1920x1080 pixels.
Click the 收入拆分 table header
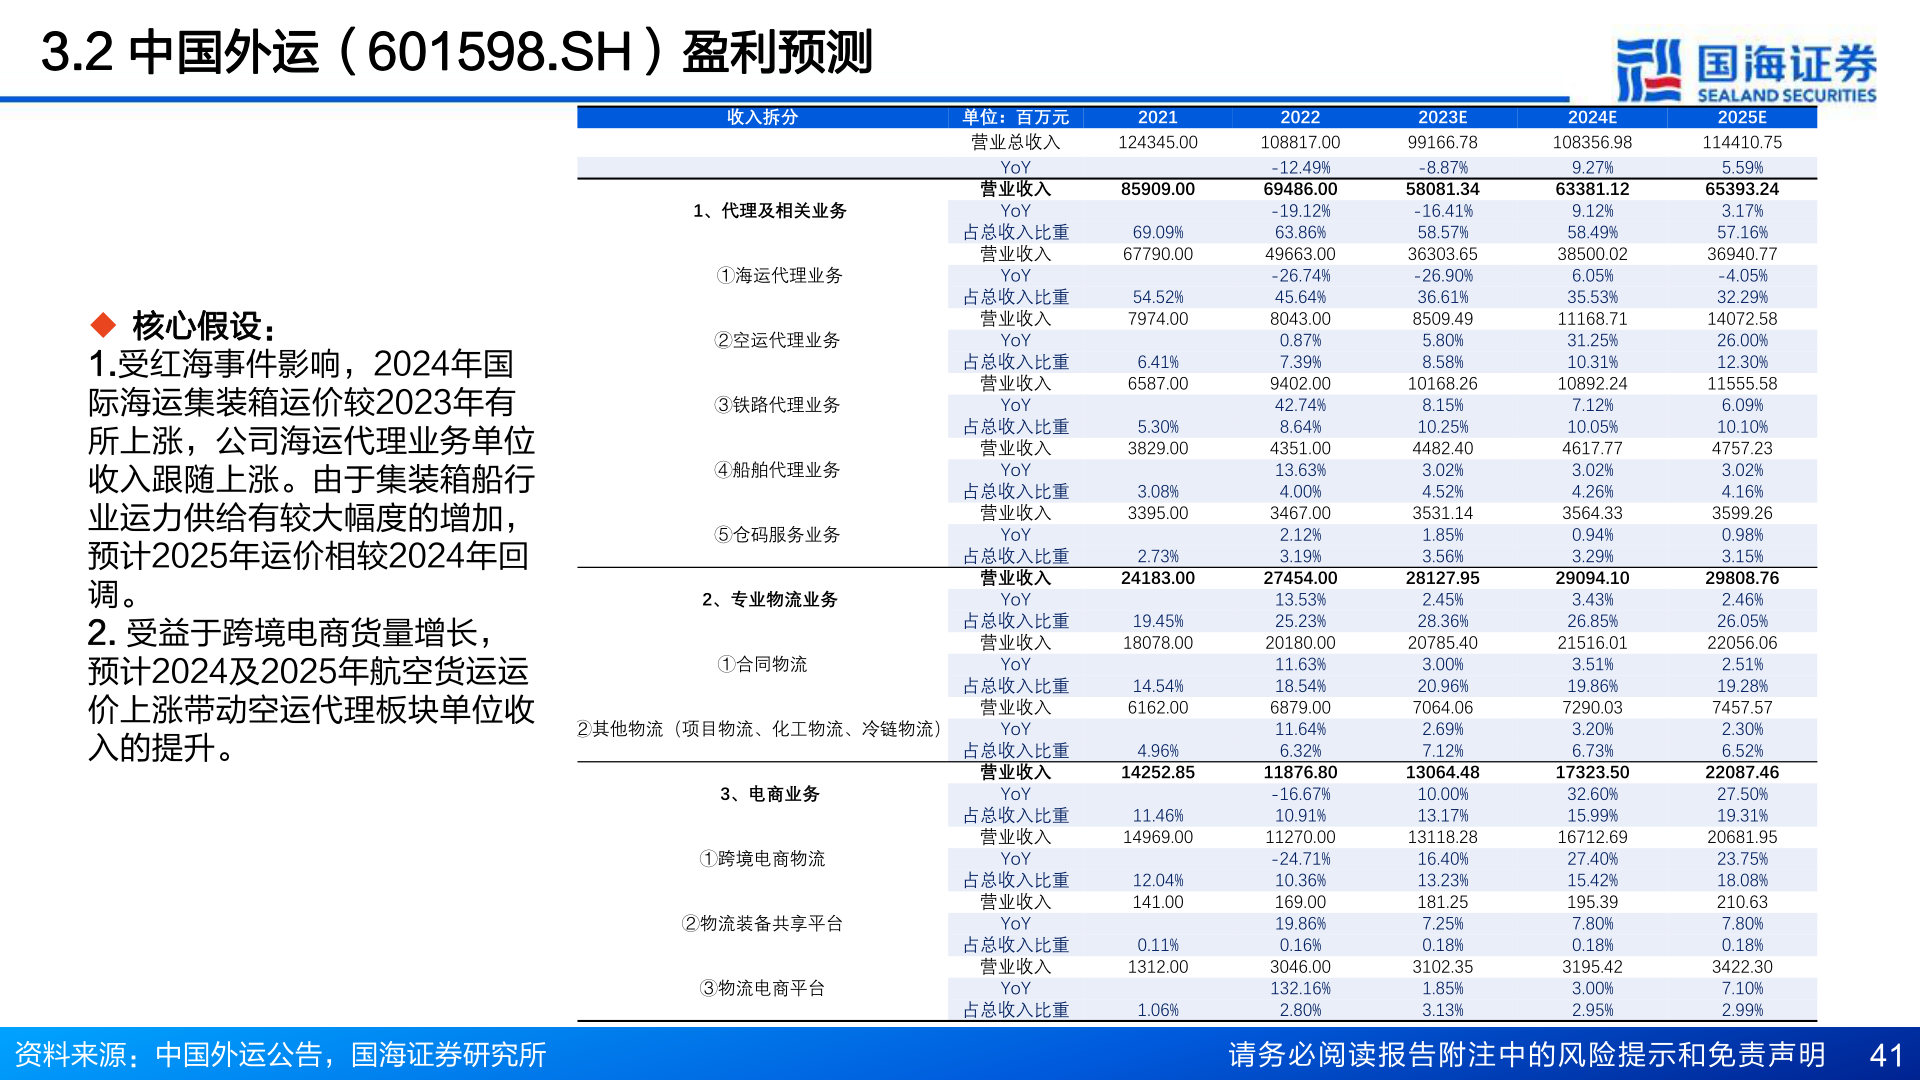(x=762, y=117)
